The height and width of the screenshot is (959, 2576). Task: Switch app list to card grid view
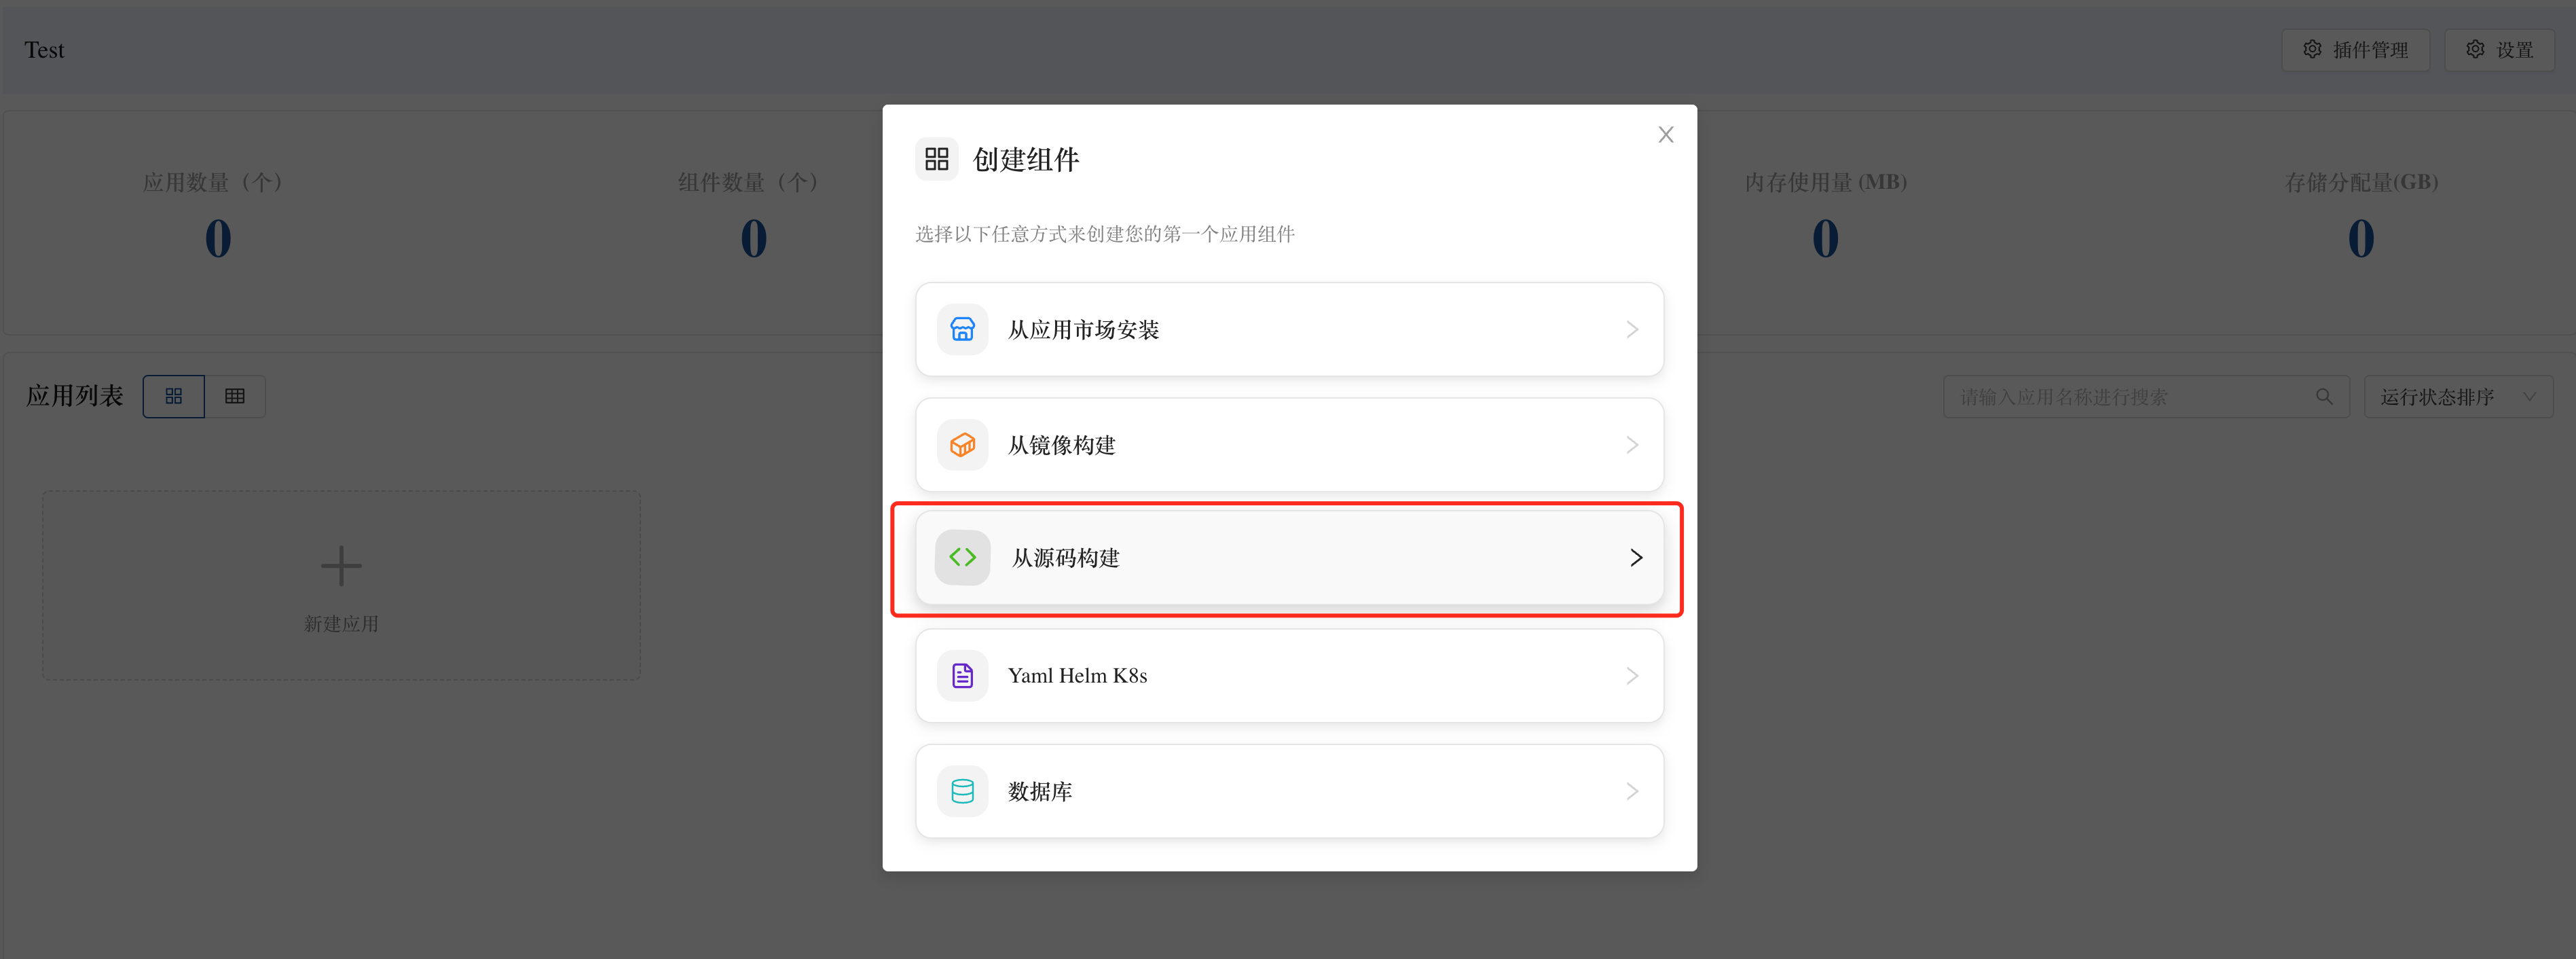point(174,397)
